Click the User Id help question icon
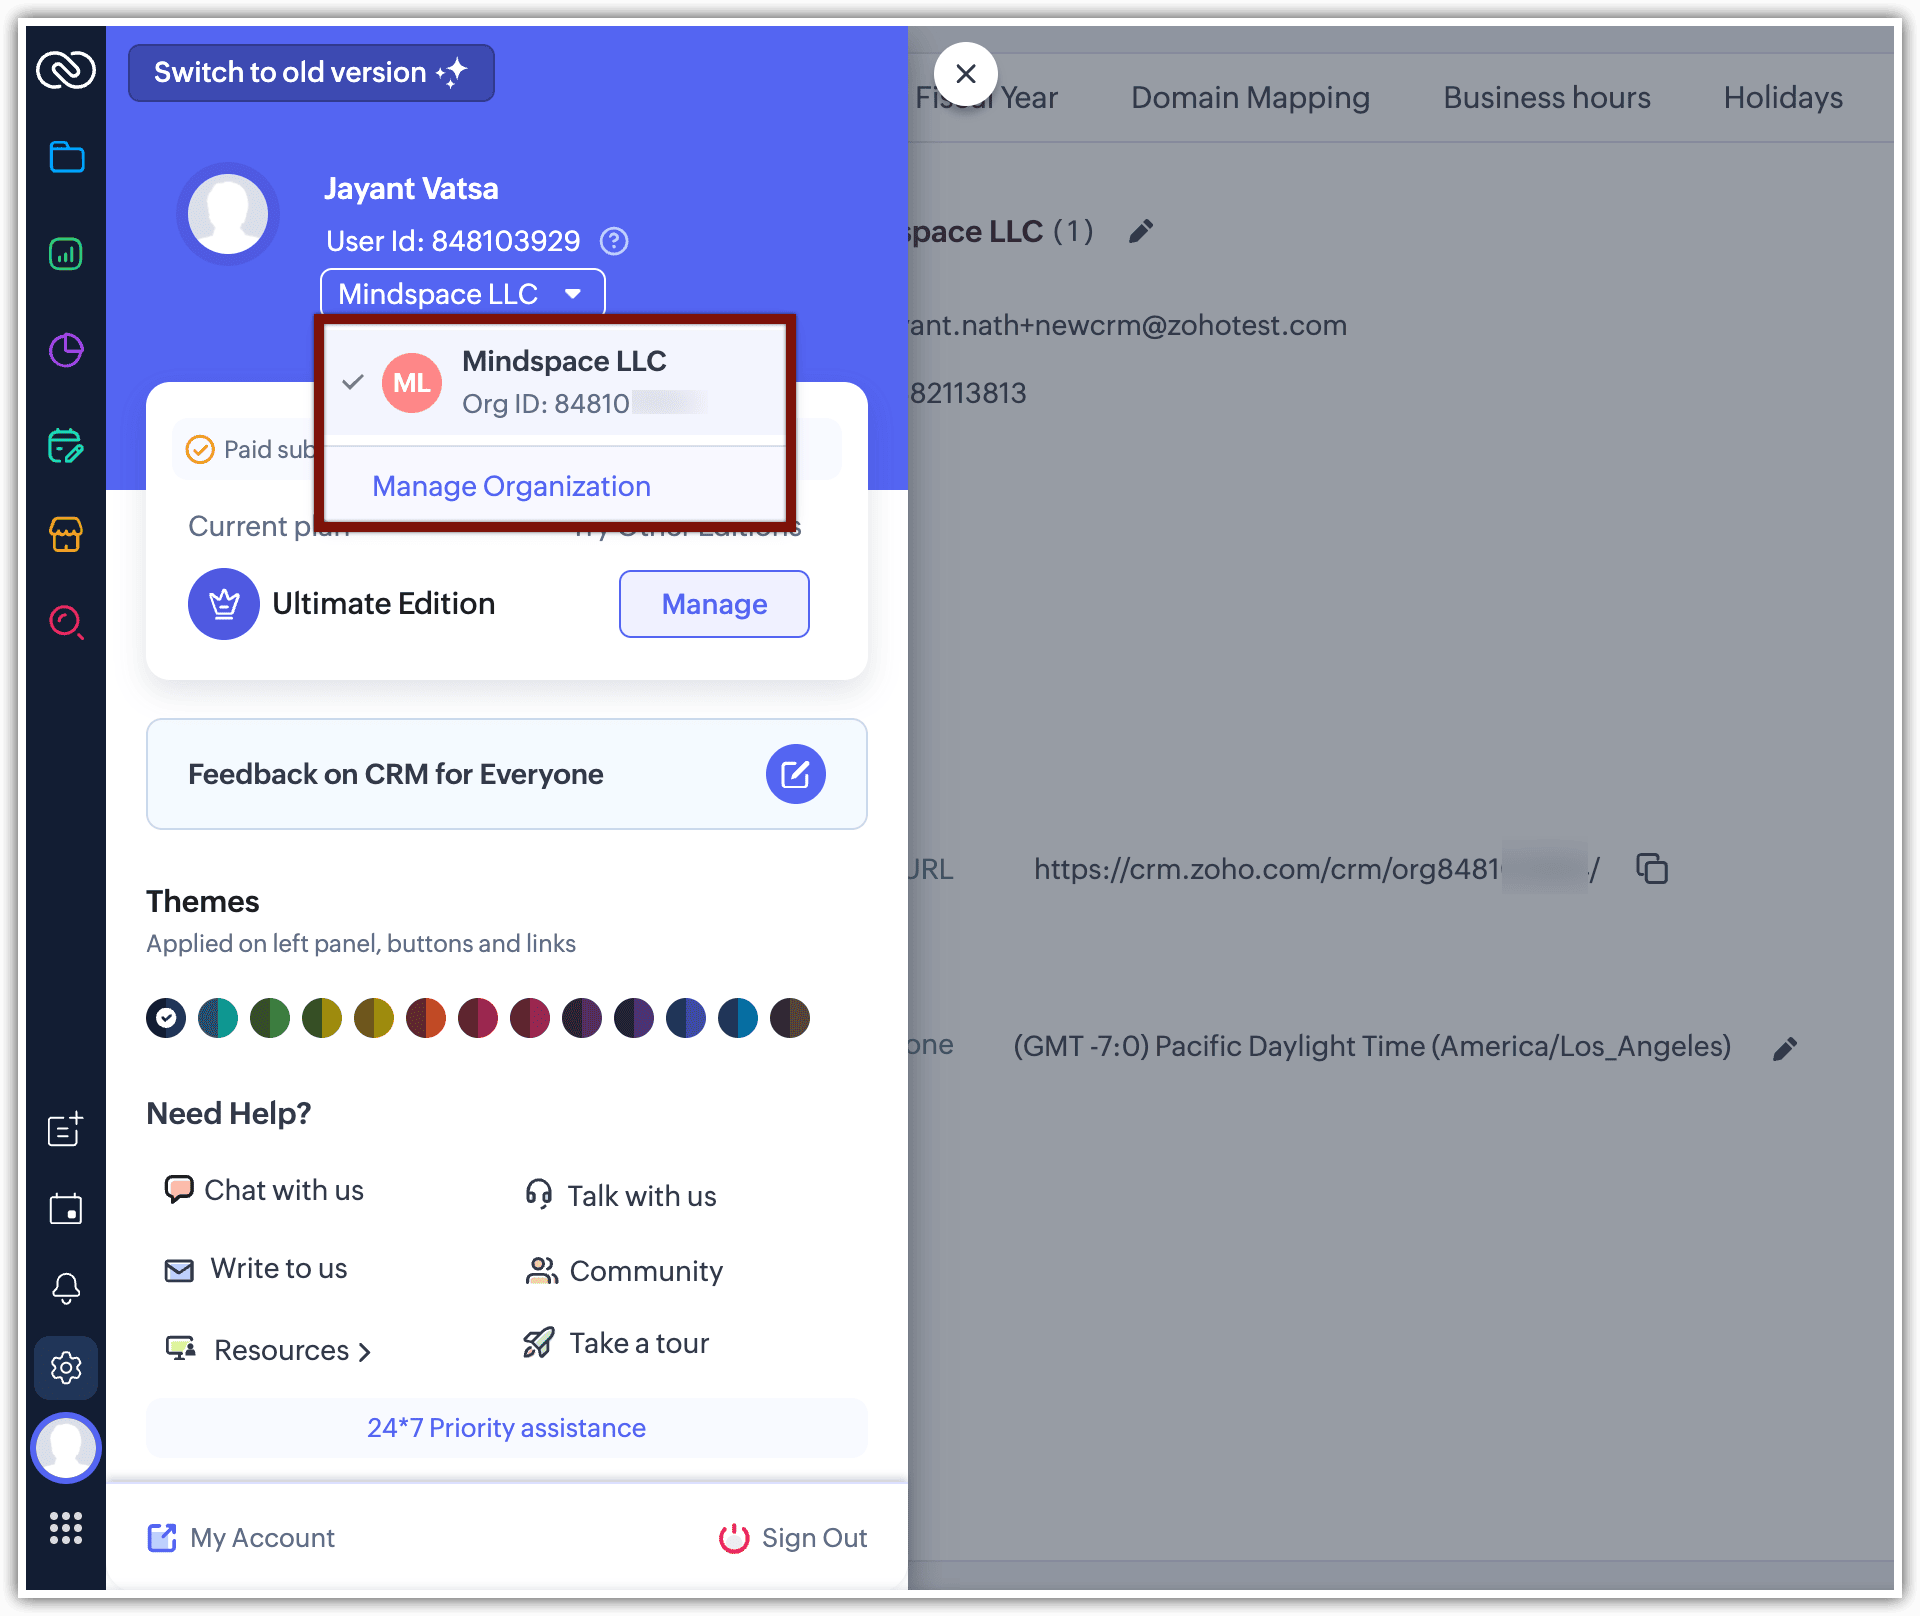1920x1616 pixels. click(613, 241)
